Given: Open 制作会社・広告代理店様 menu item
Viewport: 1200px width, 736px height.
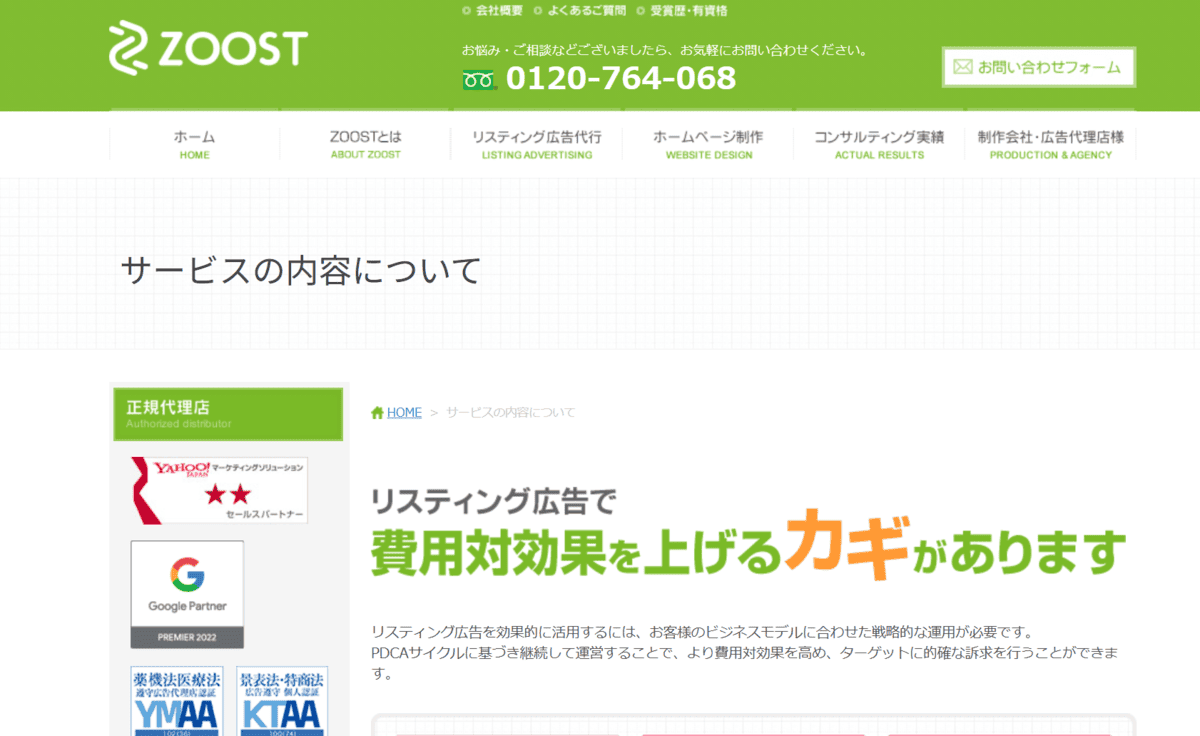Looking at the screenshot, I should point(1050,144).
